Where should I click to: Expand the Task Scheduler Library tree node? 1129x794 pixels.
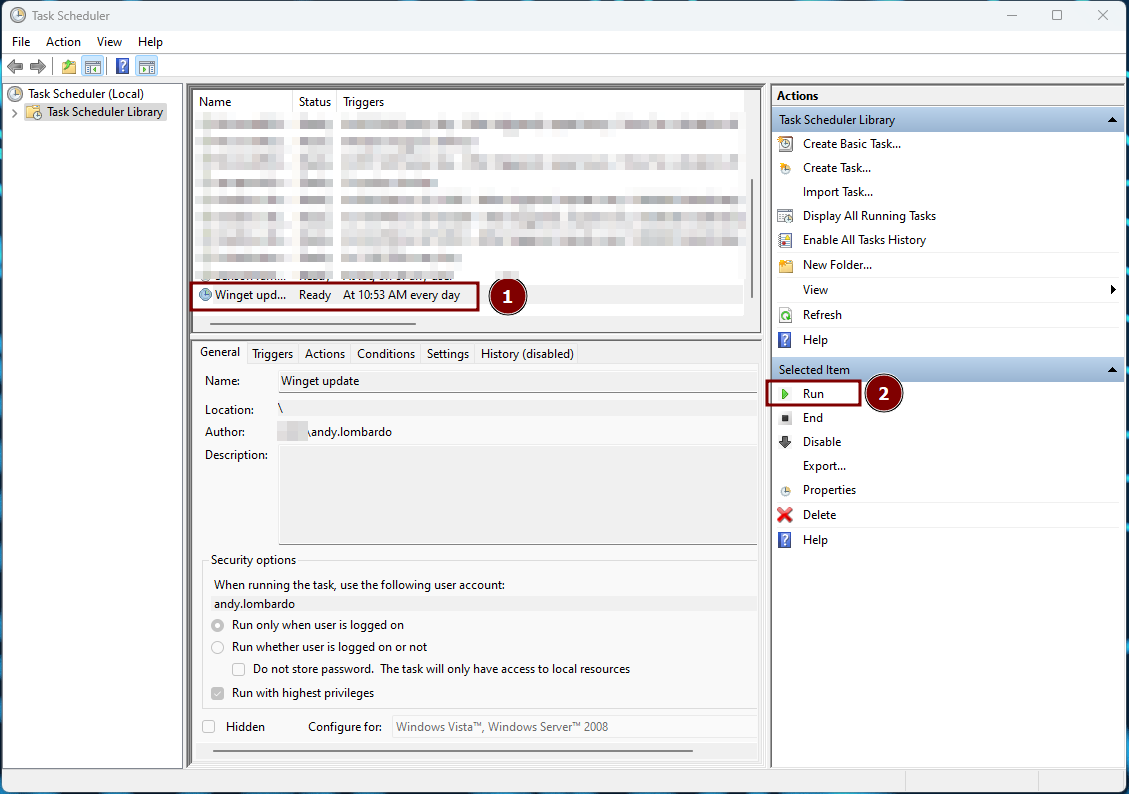tap(14, 113)
